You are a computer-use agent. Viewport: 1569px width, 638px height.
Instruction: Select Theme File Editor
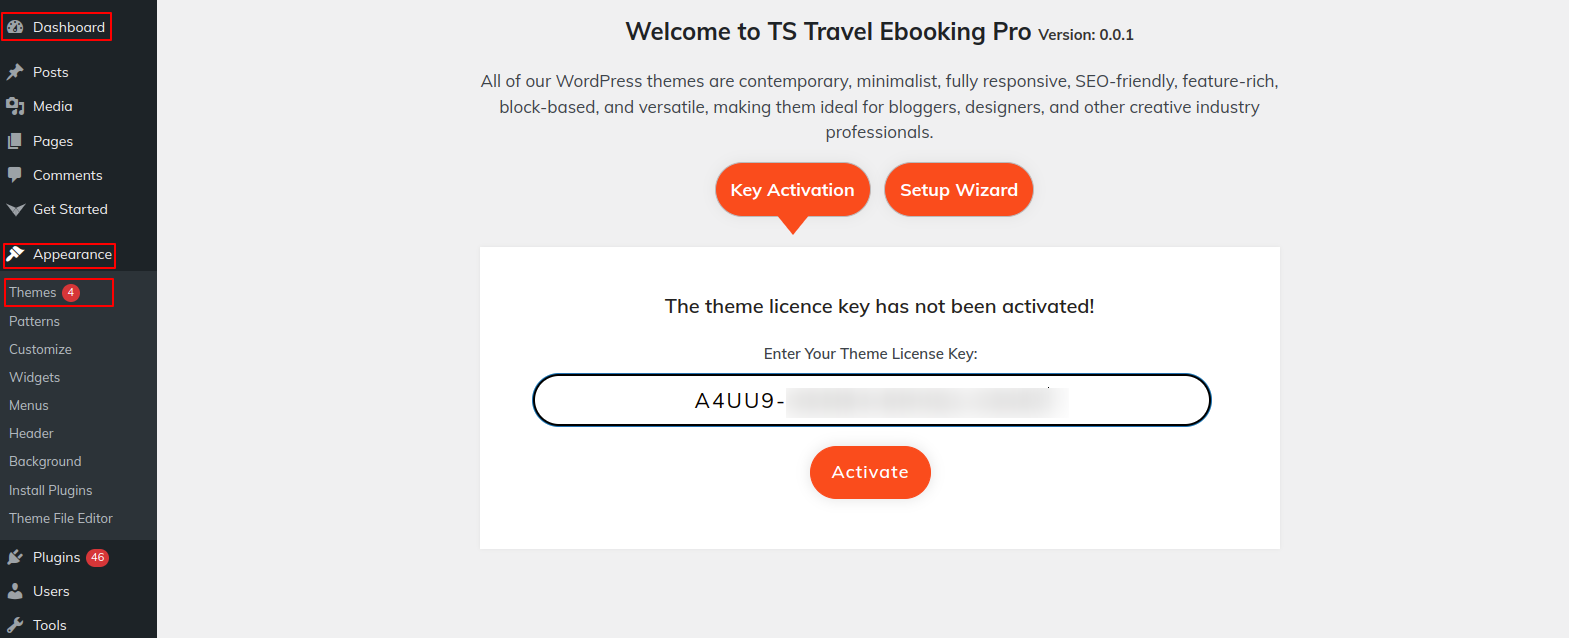[61, 518]
